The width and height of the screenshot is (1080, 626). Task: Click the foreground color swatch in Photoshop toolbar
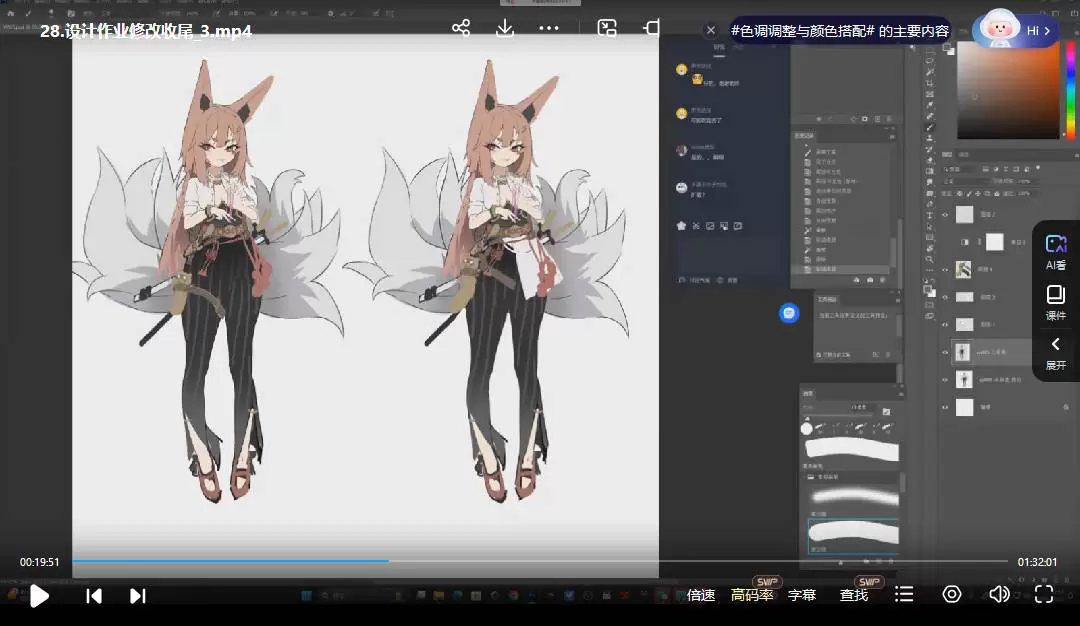[928, 289]
